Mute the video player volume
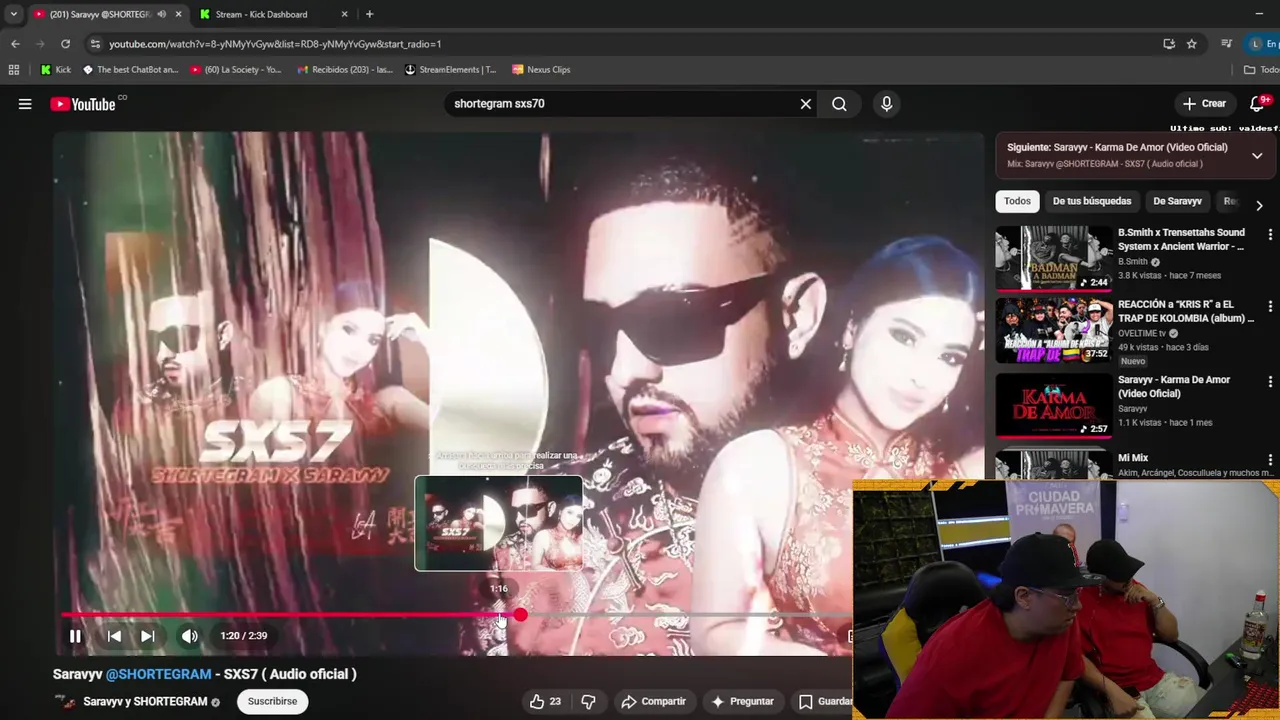This screenshot has height=720, width=1280. point(189,636)
